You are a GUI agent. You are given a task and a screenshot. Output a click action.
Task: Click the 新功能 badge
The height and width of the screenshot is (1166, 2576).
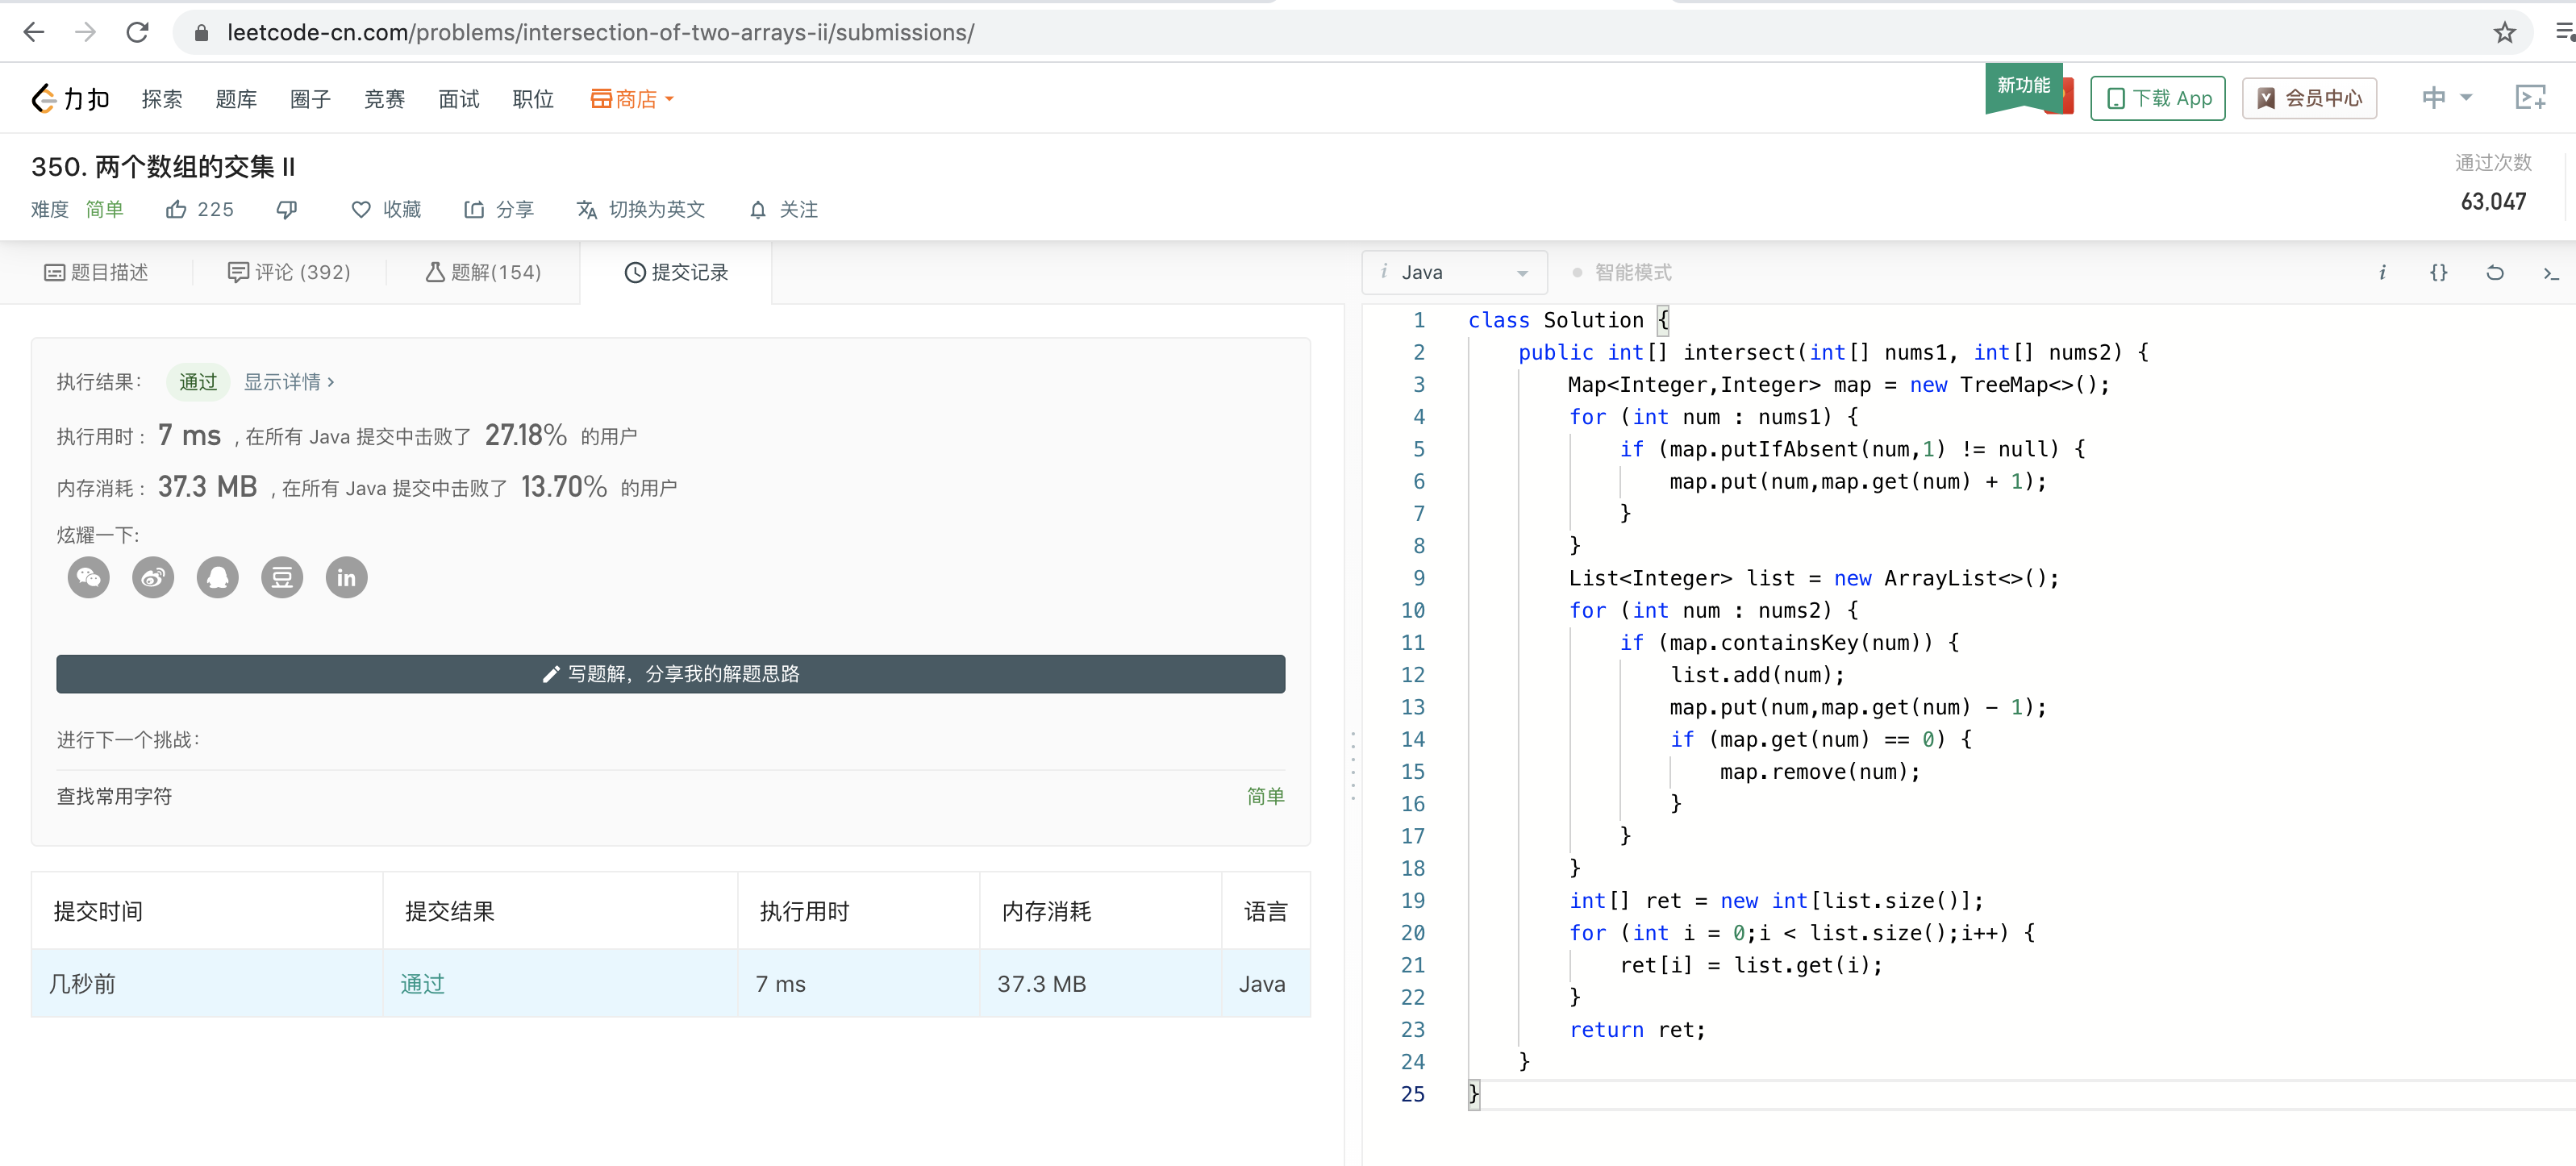coord(2024,88)
